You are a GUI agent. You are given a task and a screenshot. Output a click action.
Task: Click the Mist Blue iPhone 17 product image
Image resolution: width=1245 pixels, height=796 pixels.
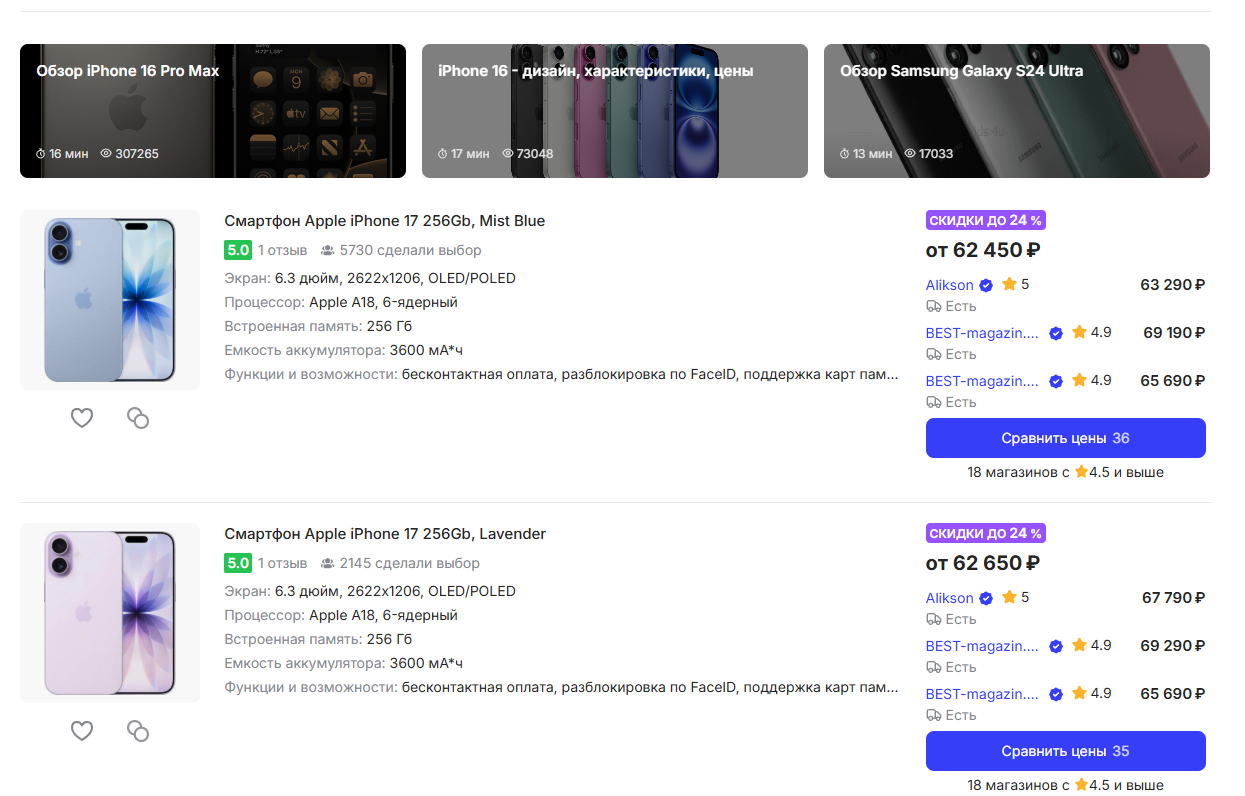(x=110, y=300)
